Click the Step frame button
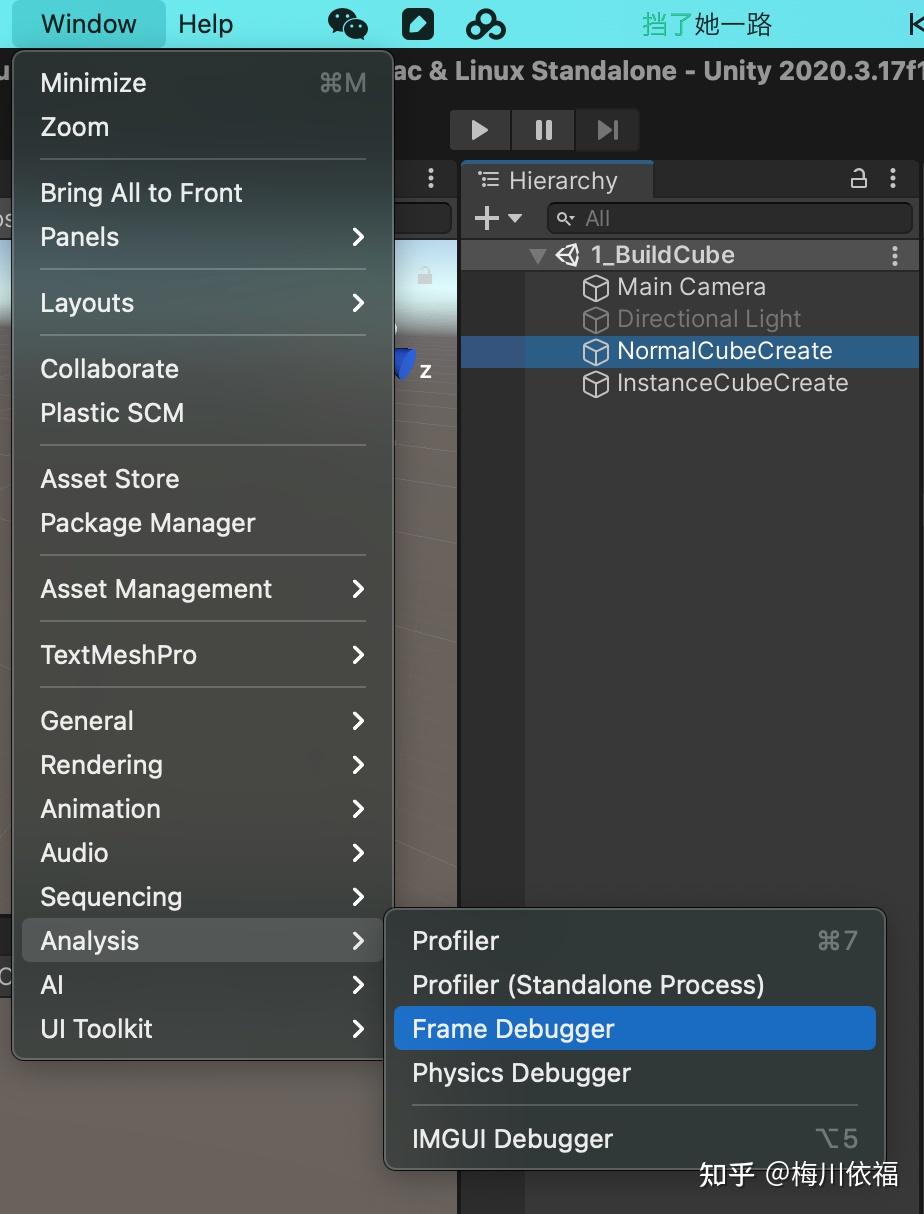The image size is (924, 1214). point(607,130)
